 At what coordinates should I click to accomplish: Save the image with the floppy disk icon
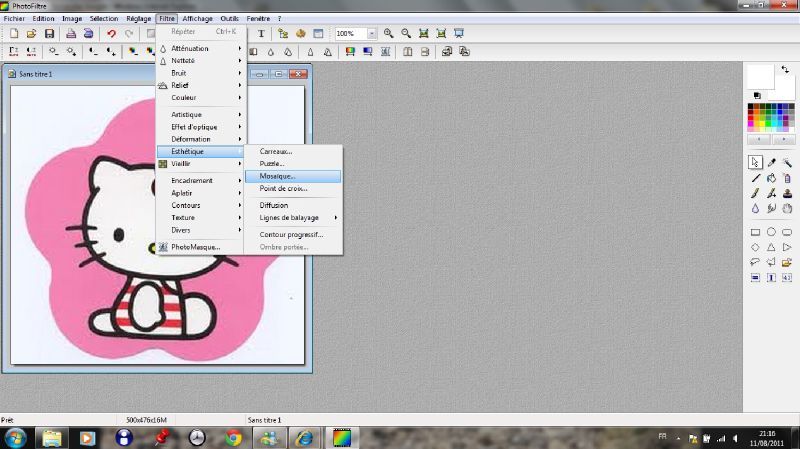click(49, 34)
